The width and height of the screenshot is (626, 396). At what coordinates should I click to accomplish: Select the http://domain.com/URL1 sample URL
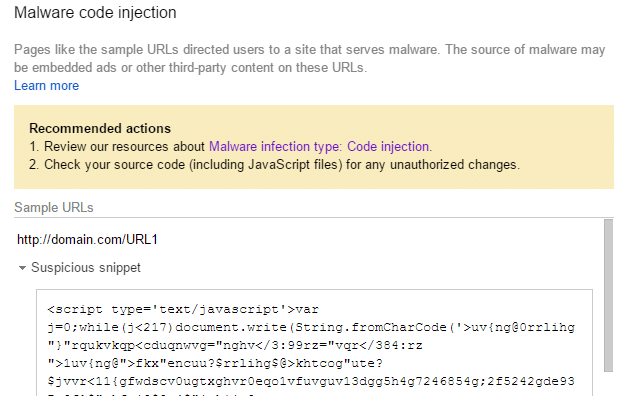(87, 240)
